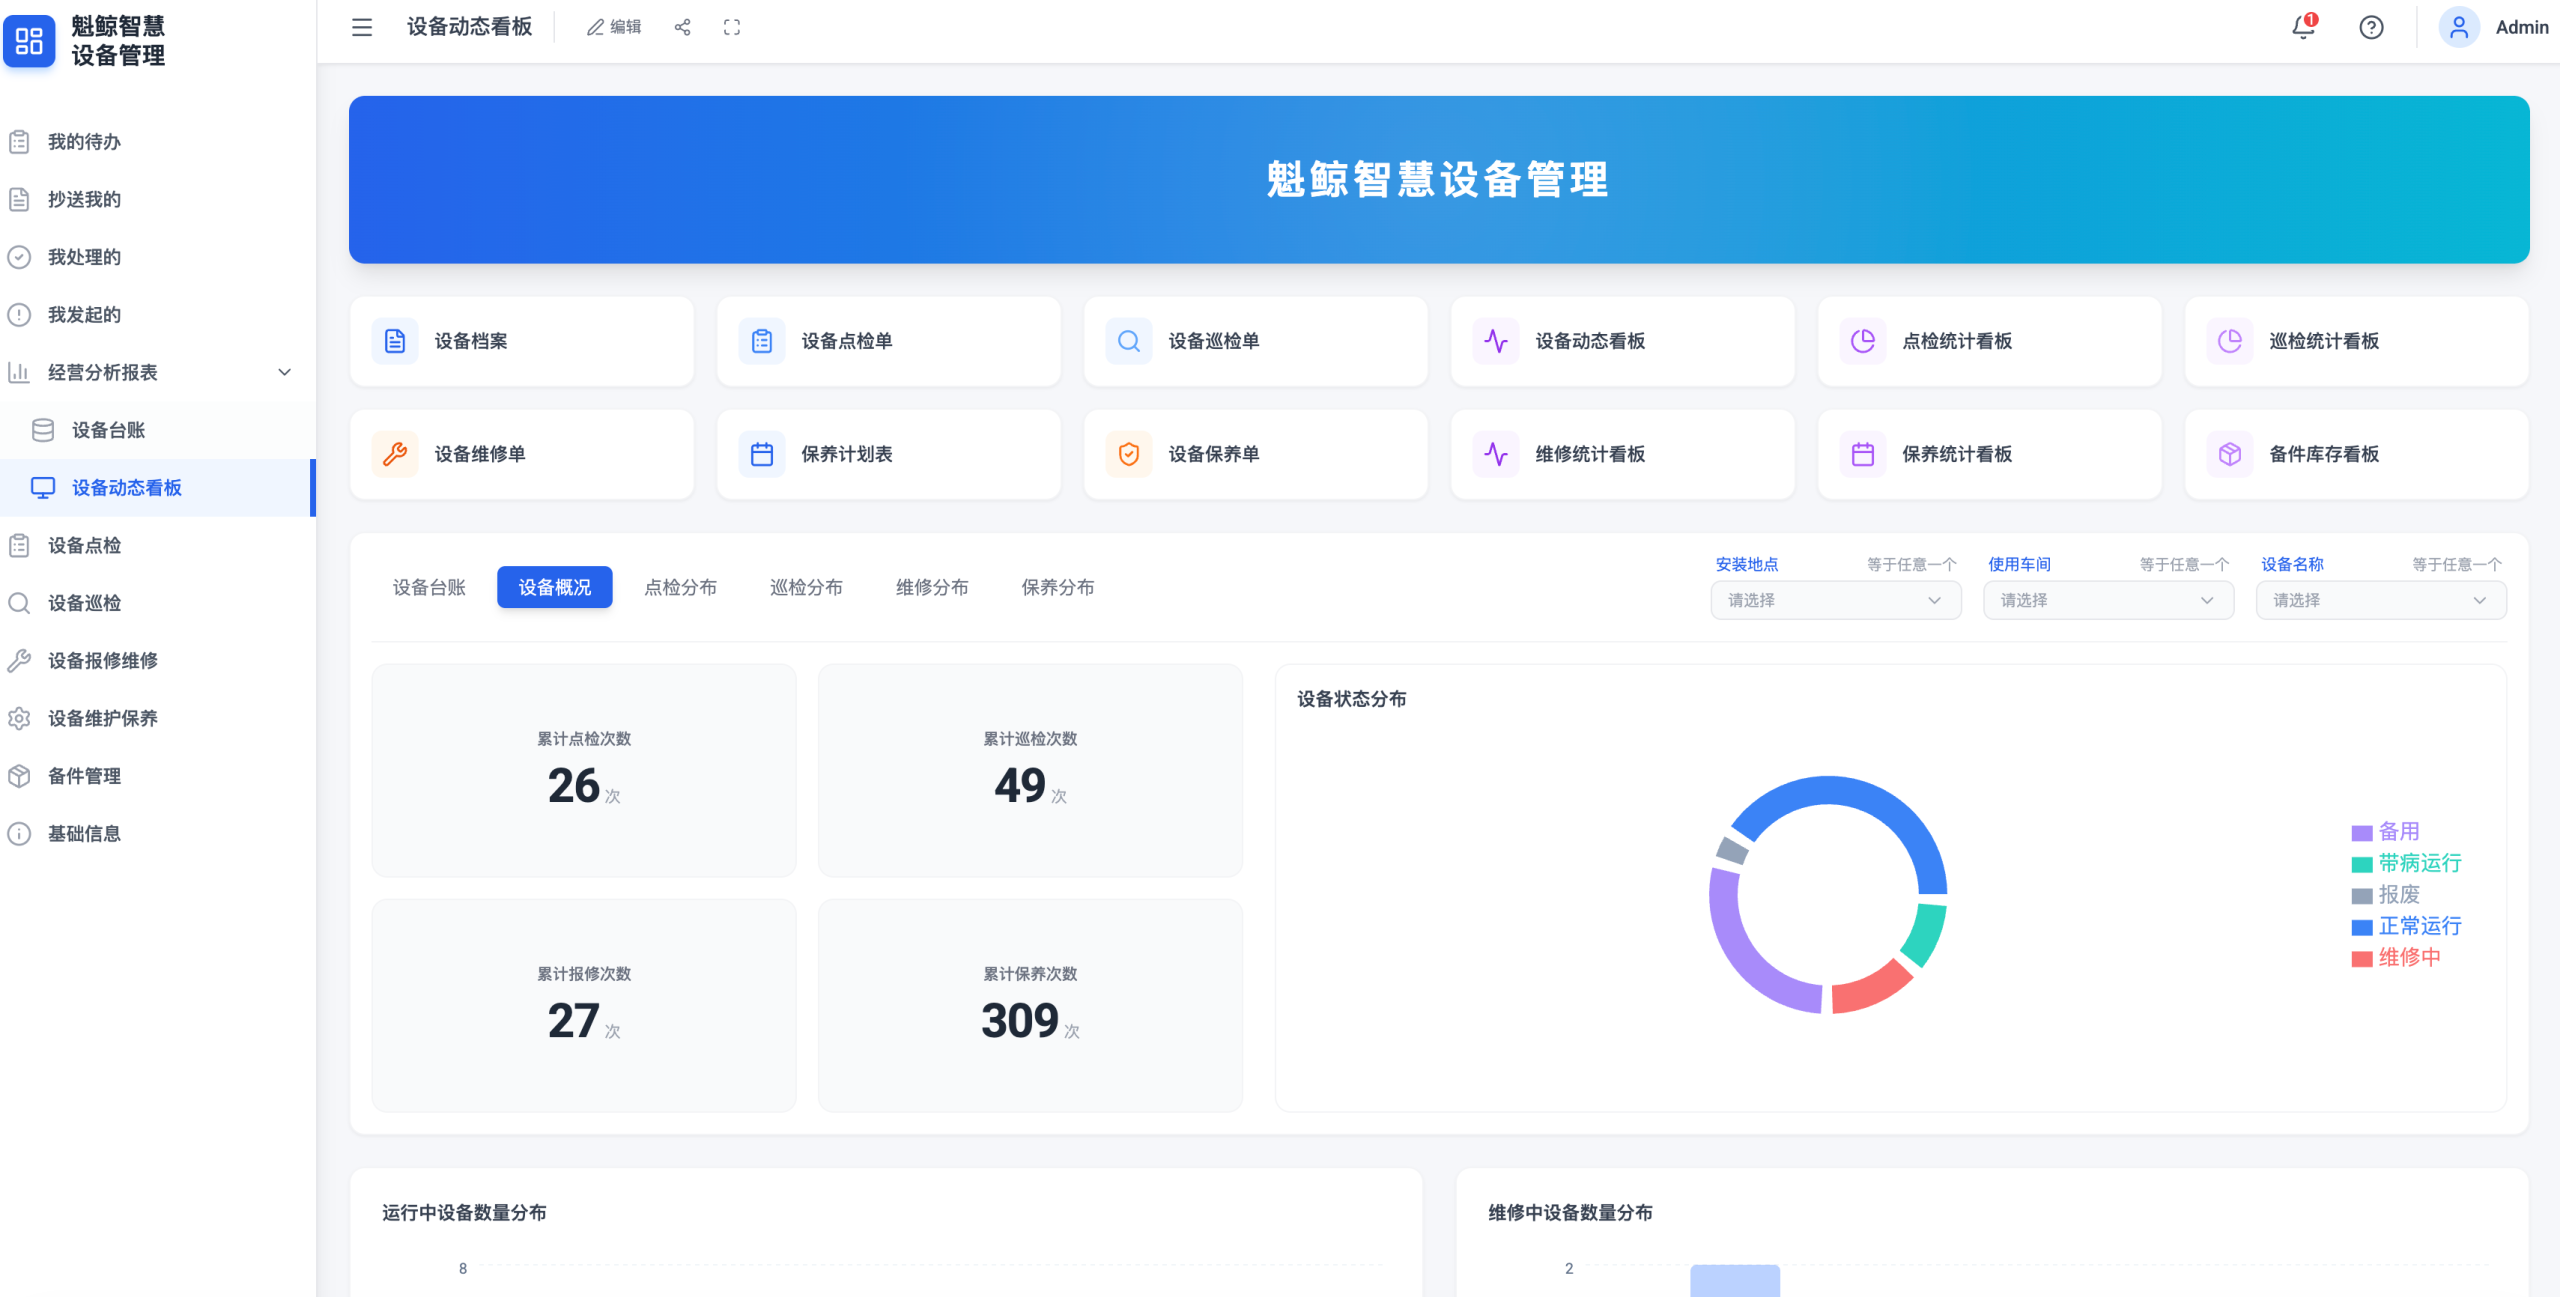2560x1297 pixels.
Task: Switch to the 保养分布 tab
Action: (1058, 587)
